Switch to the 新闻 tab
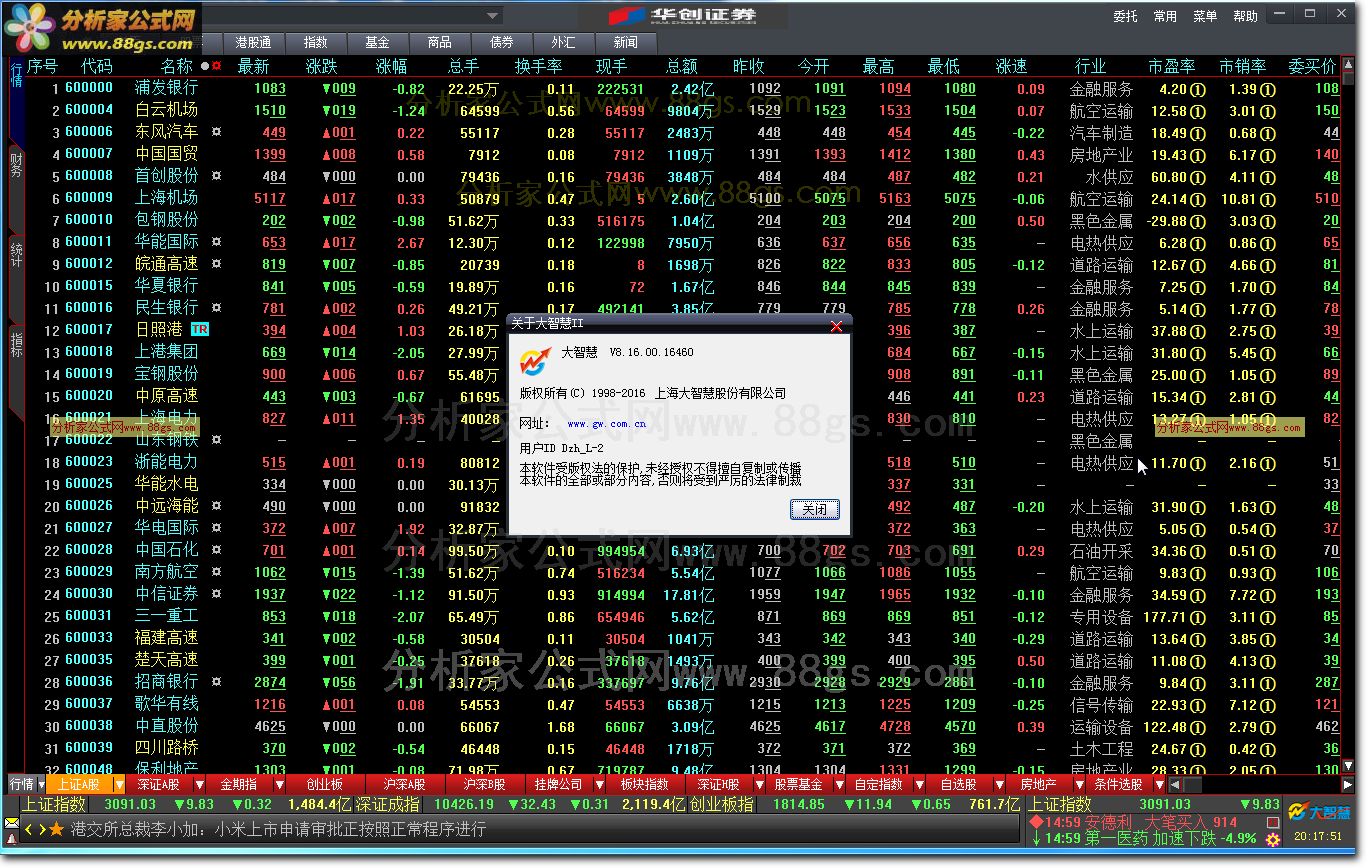This screenshot has width=1368, height=868. [x=625, y=43]
